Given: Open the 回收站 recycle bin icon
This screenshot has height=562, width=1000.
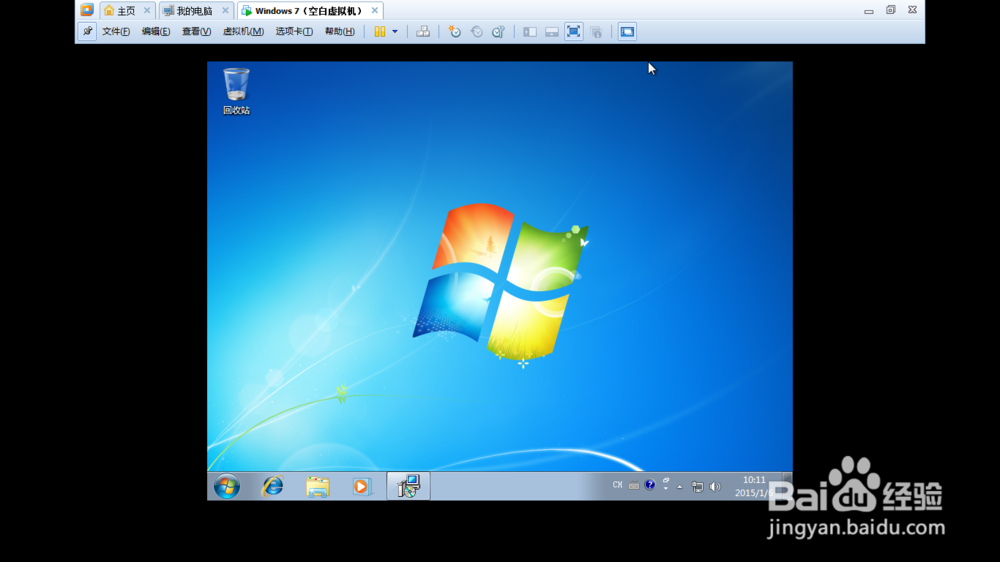Looking at the screenshot, I should click(236, 91).
